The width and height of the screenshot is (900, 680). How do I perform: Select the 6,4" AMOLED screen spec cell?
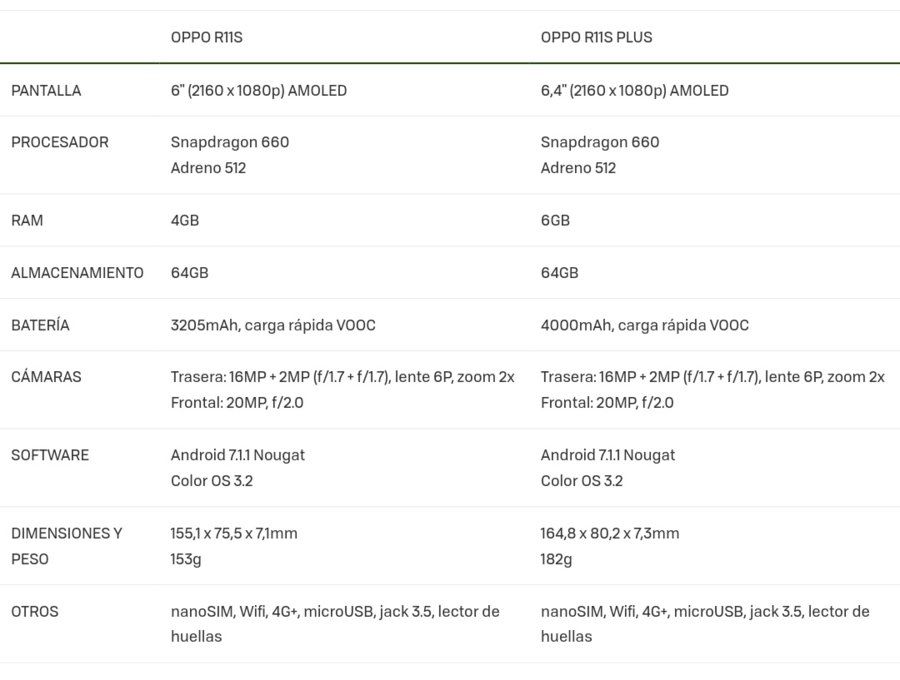(x=635, y=91)
